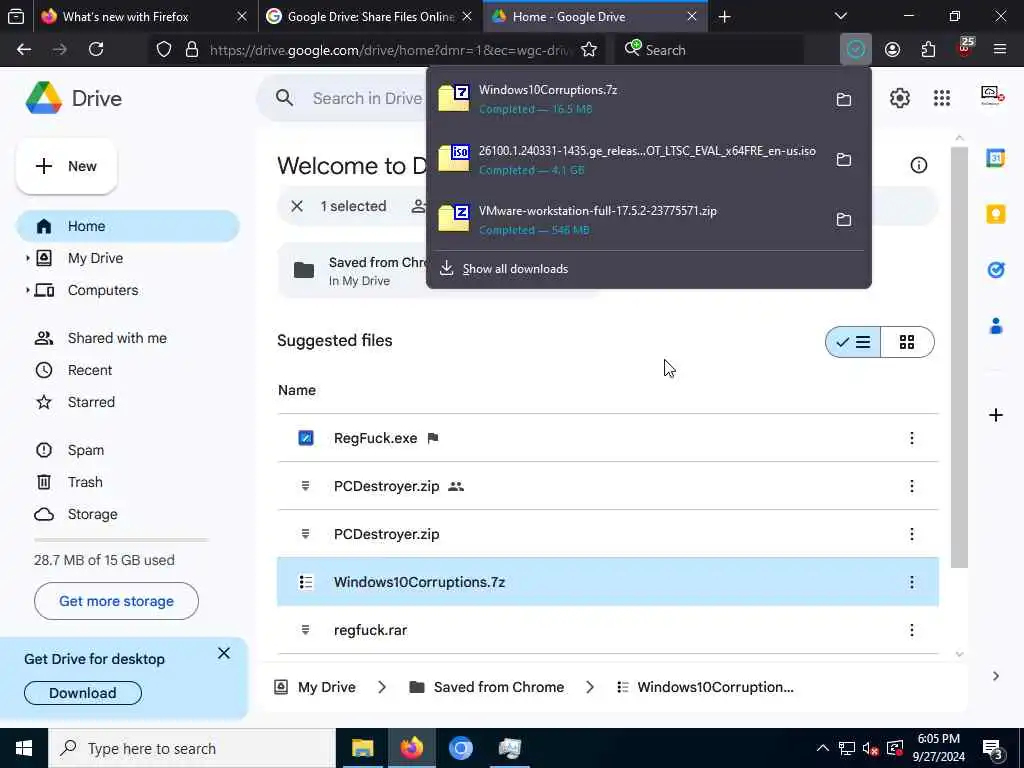Open Google Keep side panel

pos(996,214)
